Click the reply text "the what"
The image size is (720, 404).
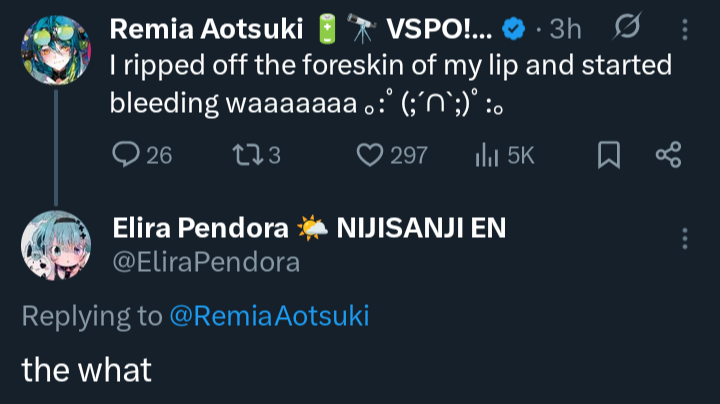pos(87,369)
